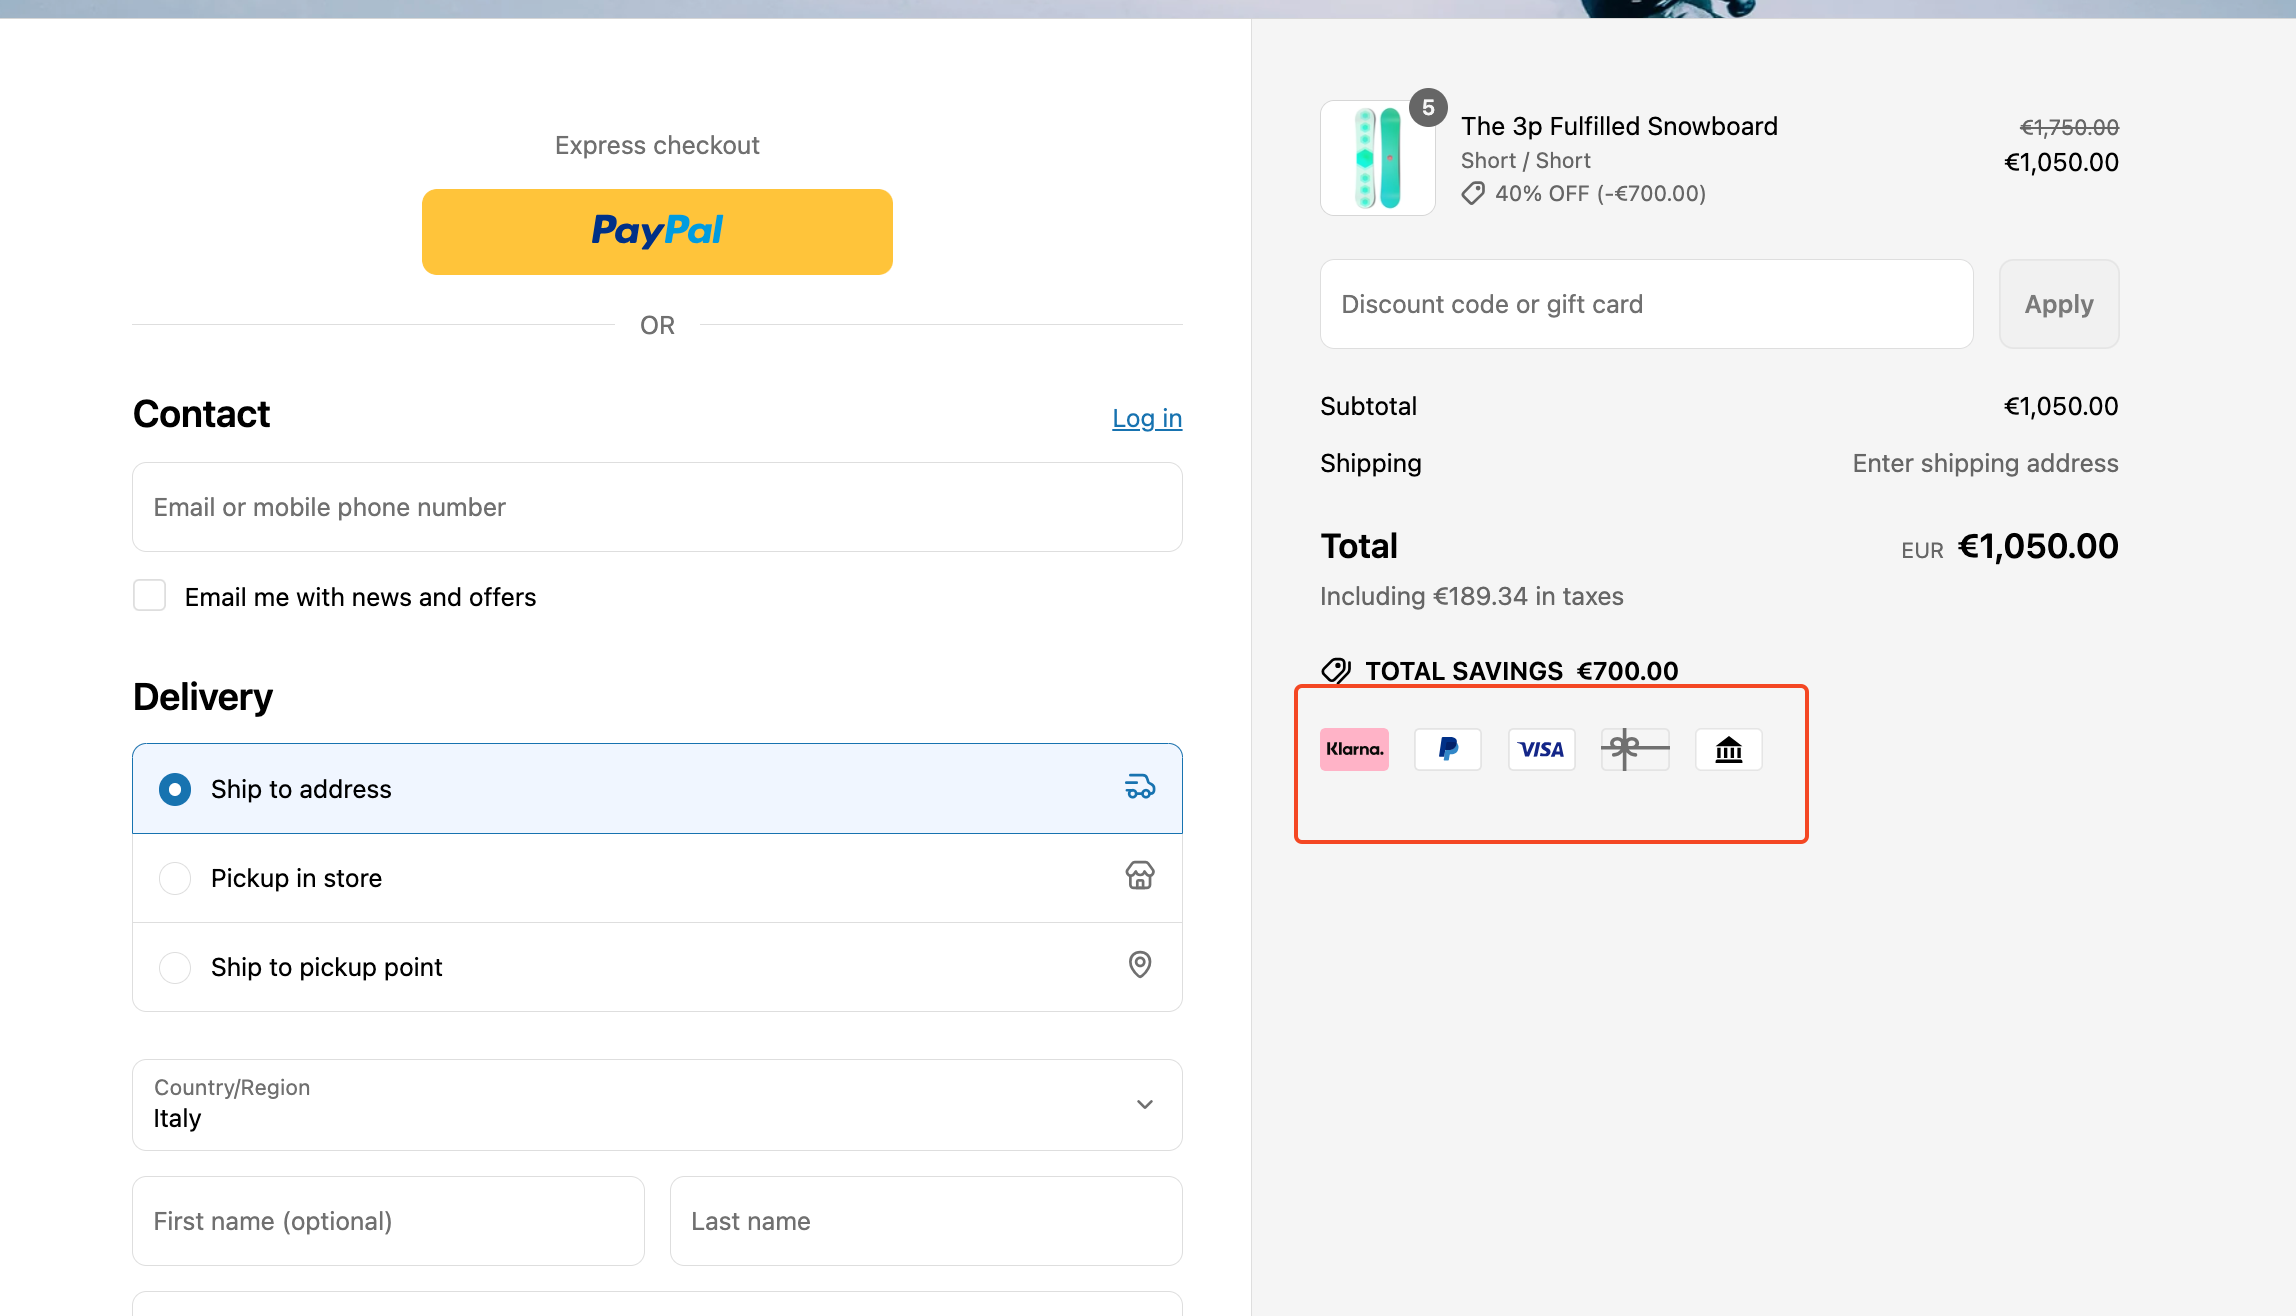Click the Delivery section heading
2296x1316 pixels.
click(202, 697)
